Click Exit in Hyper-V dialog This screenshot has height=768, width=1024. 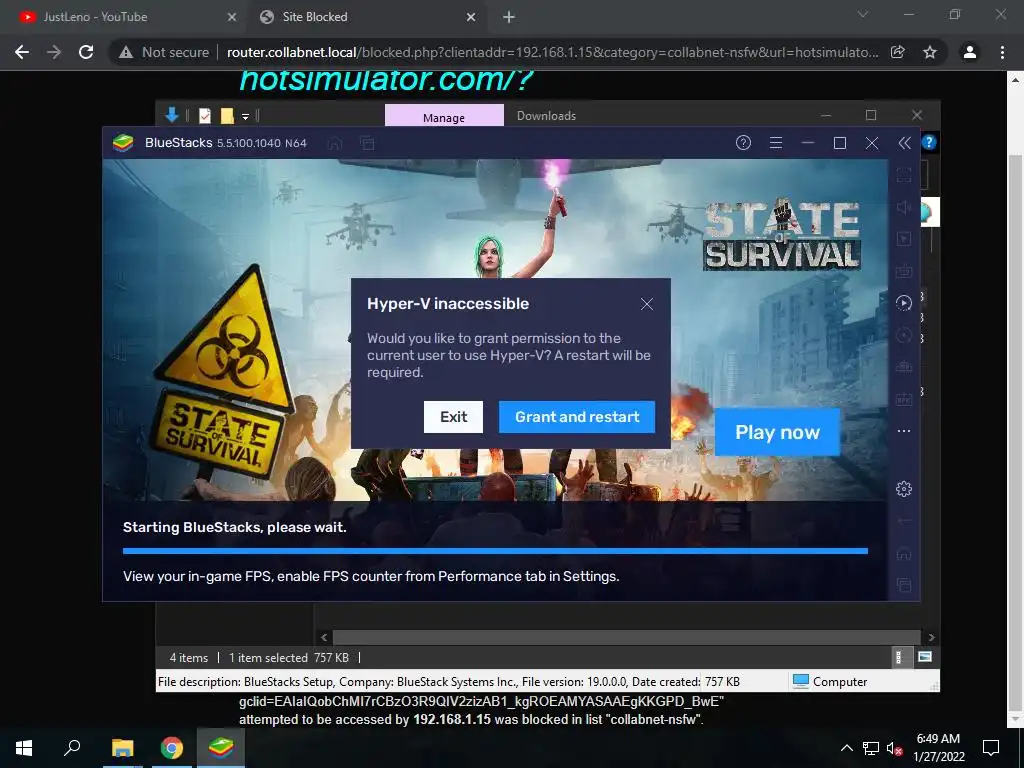(x=453, y=417)
